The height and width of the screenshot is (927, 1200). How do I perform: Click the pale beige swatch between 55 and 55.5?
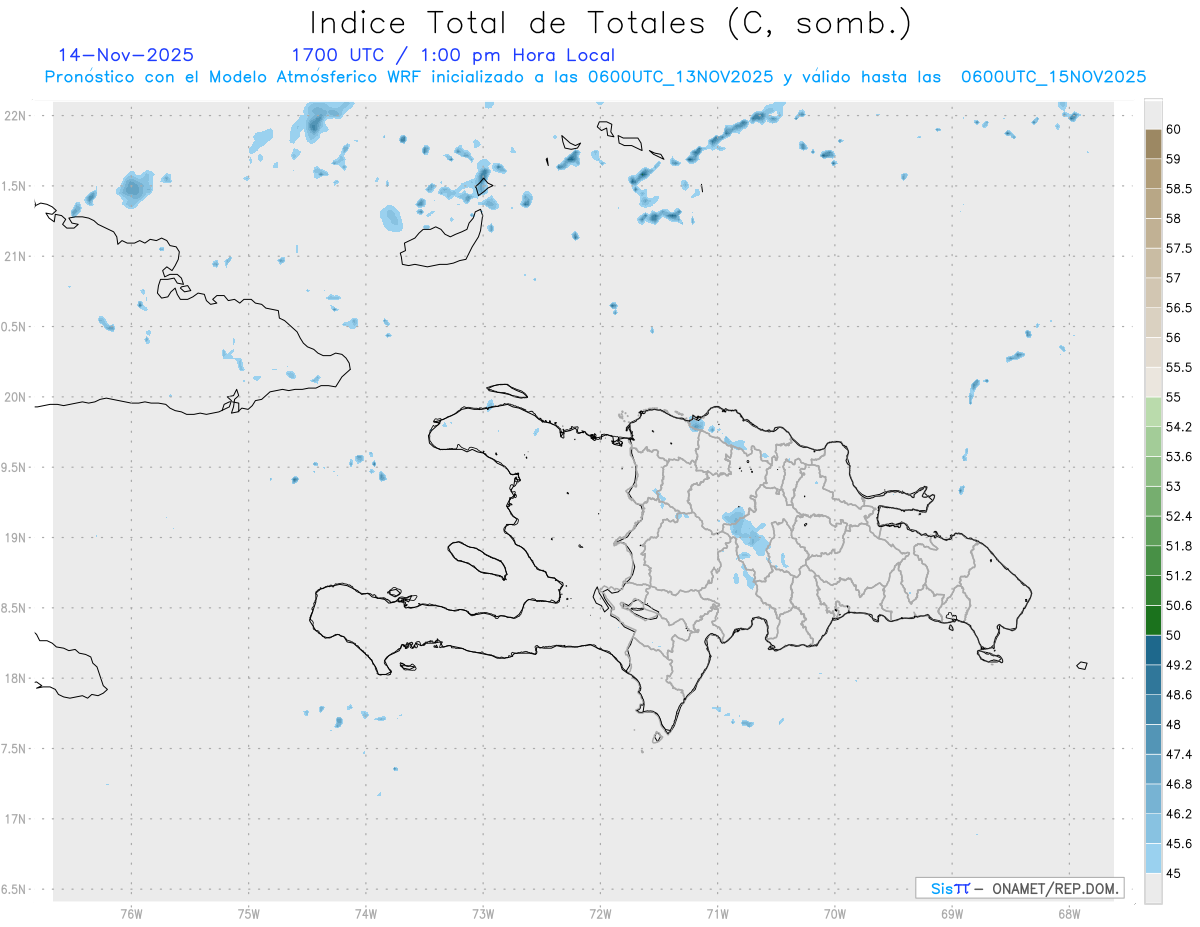1153,382
